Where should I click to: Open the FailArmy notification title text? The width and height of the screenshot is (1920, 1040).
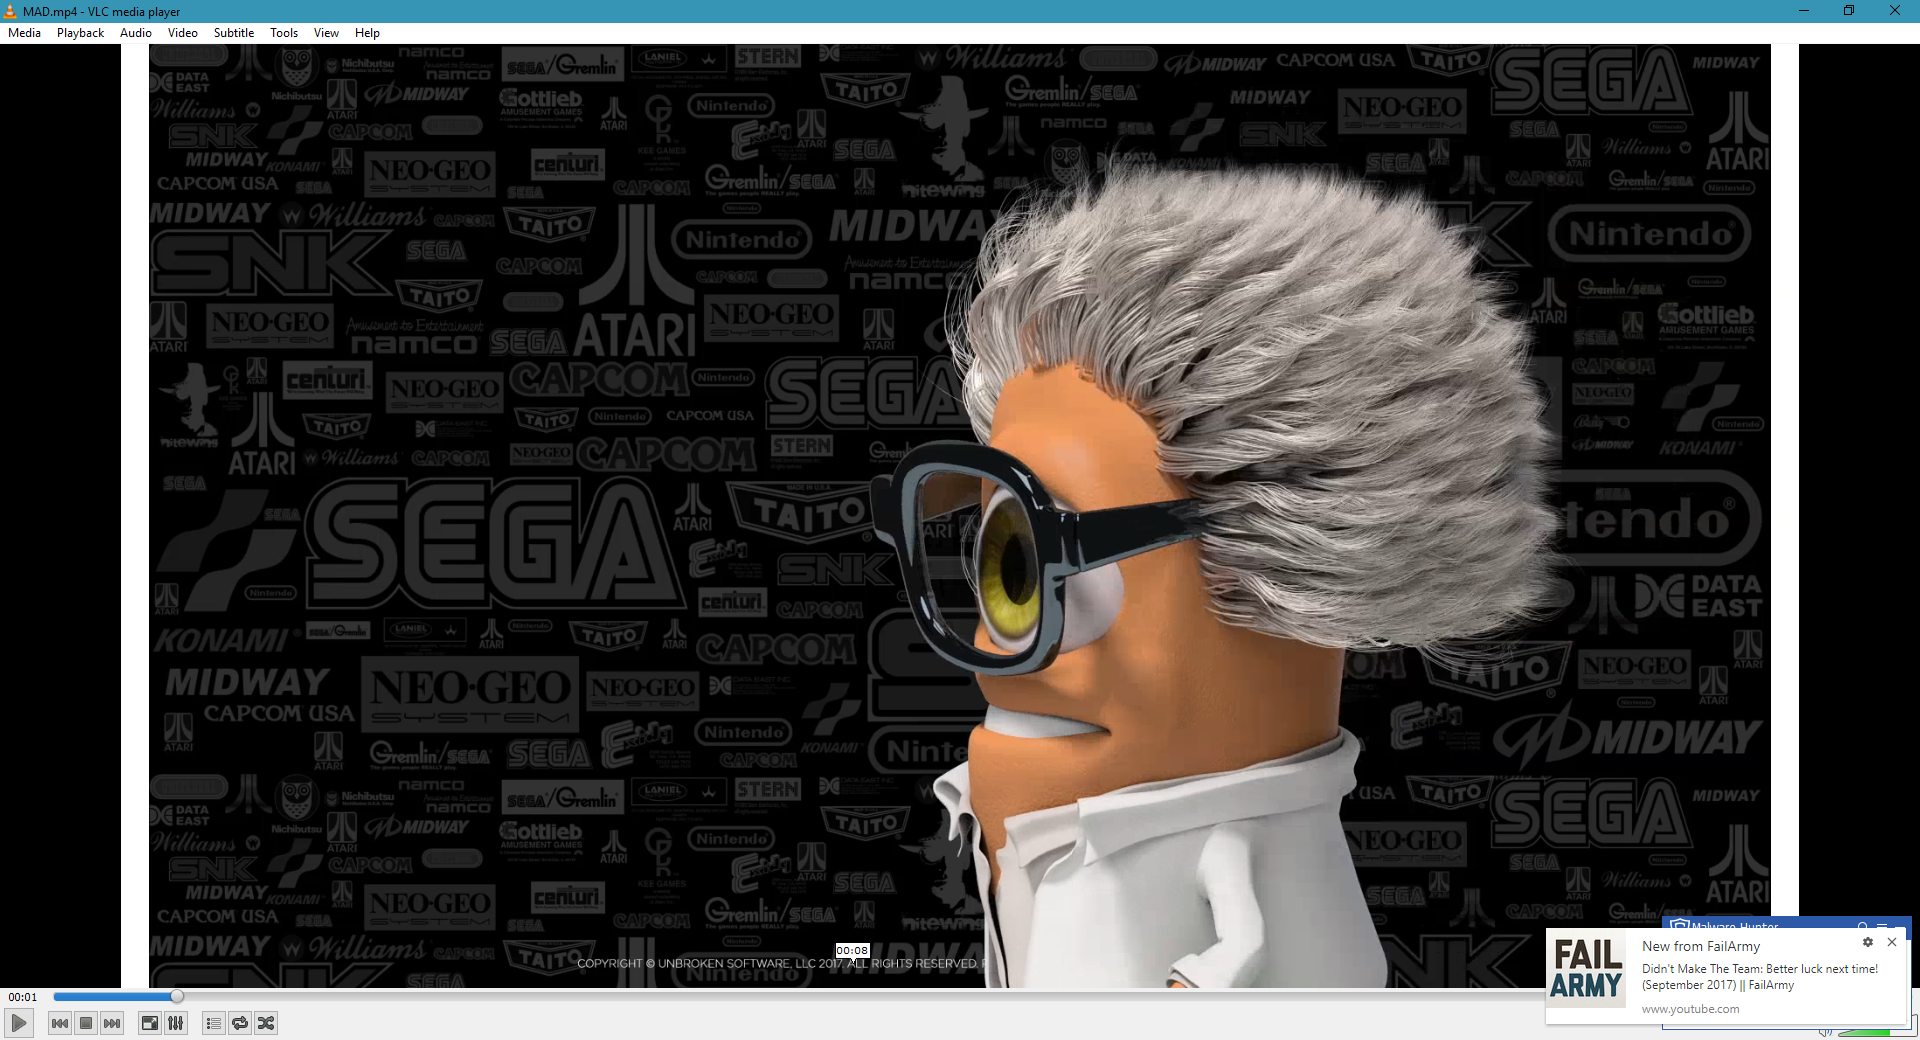tap(1701, 946)
